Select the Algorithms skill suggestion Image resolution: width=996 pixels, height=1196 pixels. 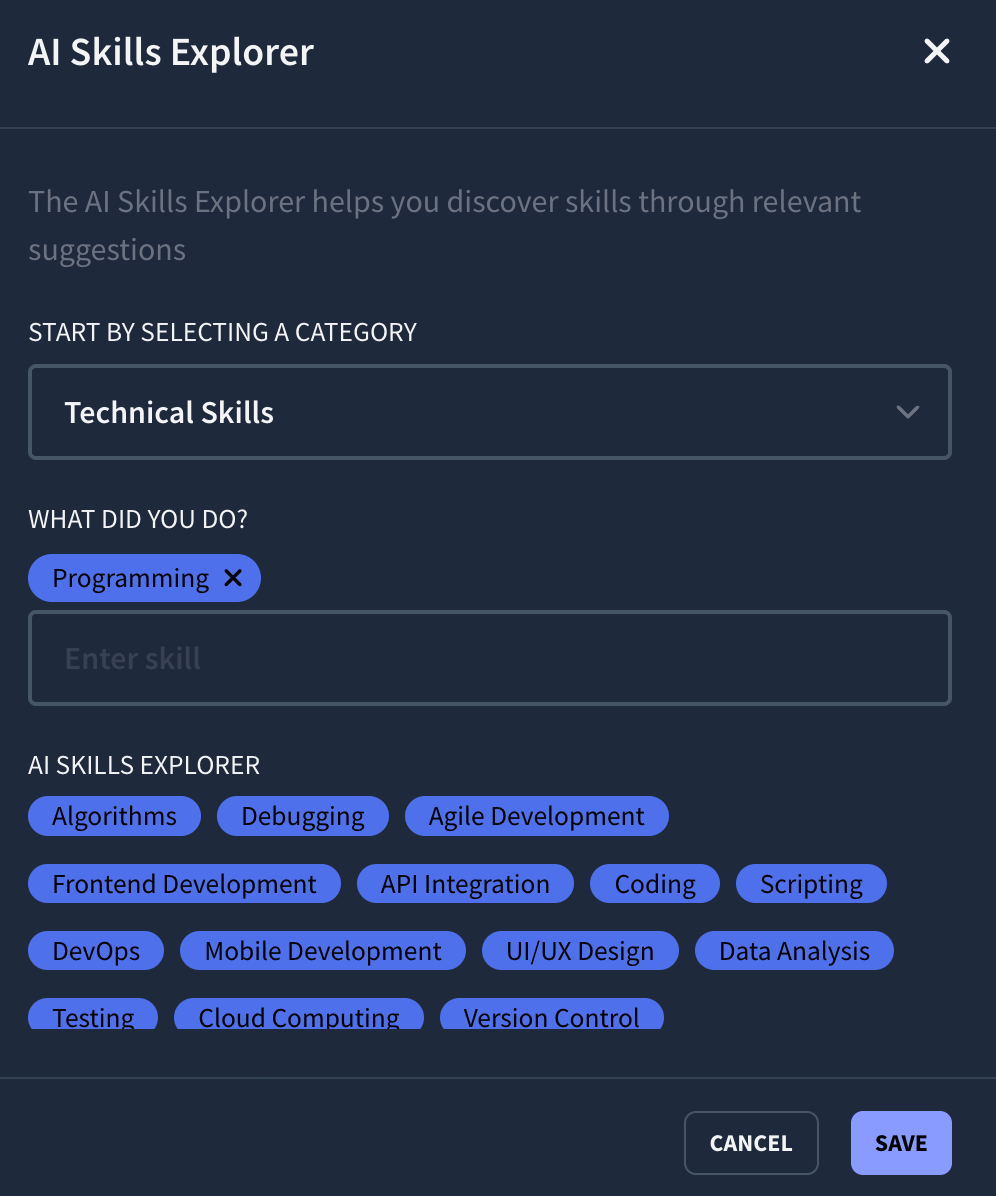[113, 816]
